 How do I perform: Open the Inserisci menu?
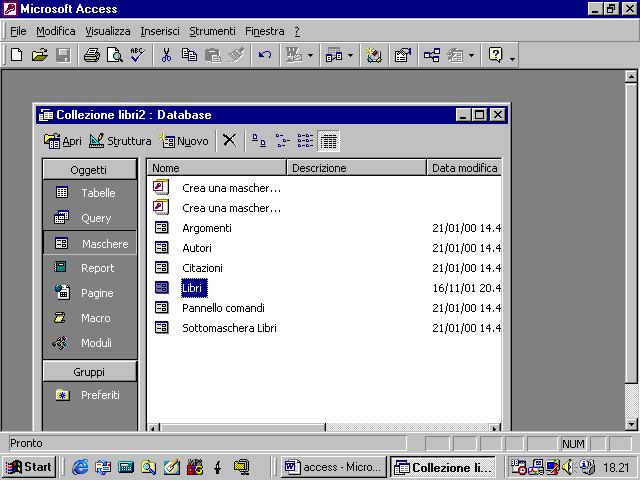pyautogui.click(x=160, y=31)
